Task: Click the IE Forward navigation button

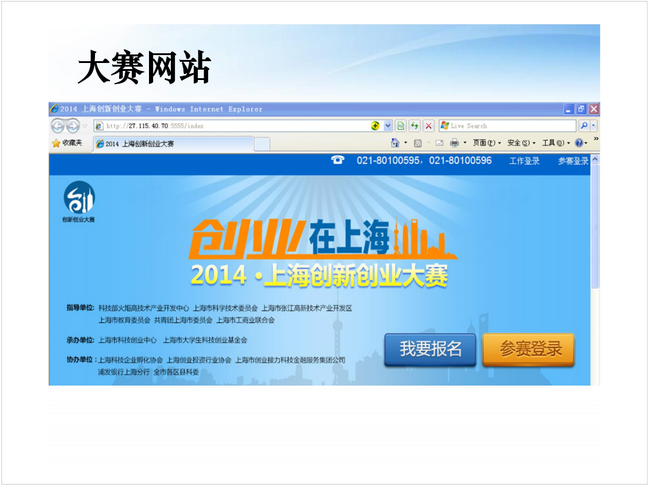Action: point(73,126)
